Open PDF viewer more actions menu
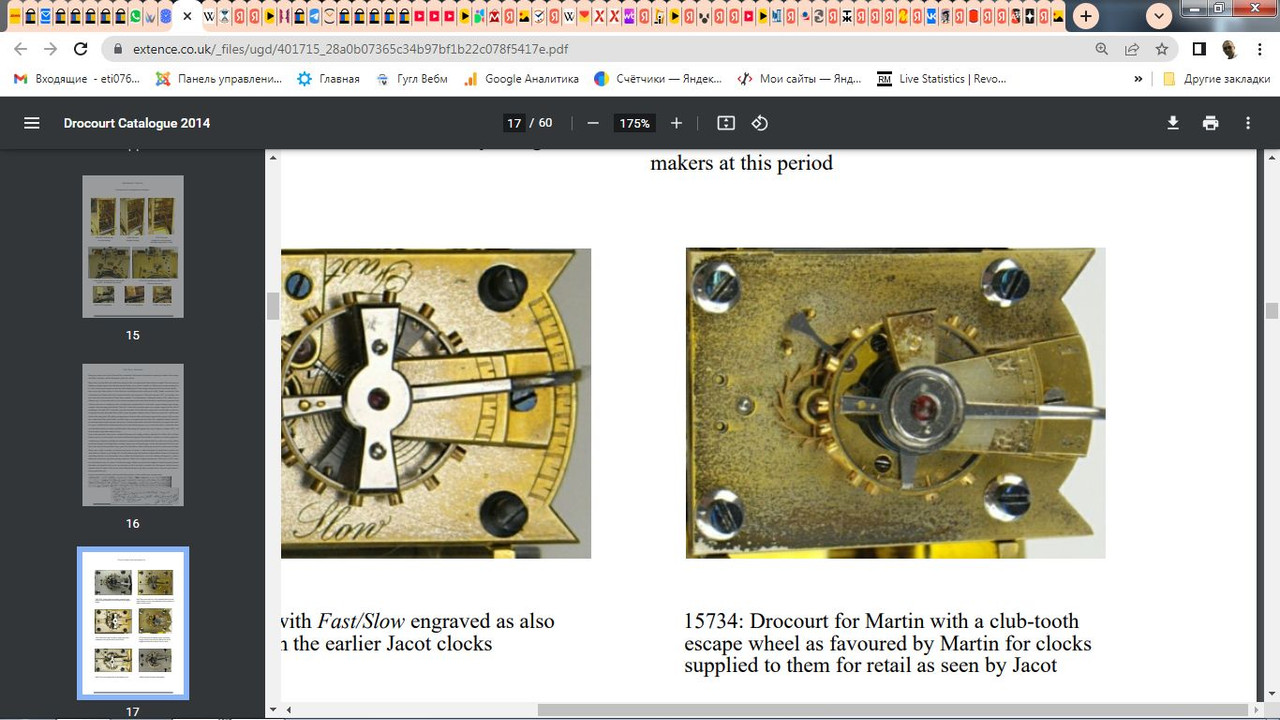Viewport: 1280px width, 720px height. click(1248, 123)
